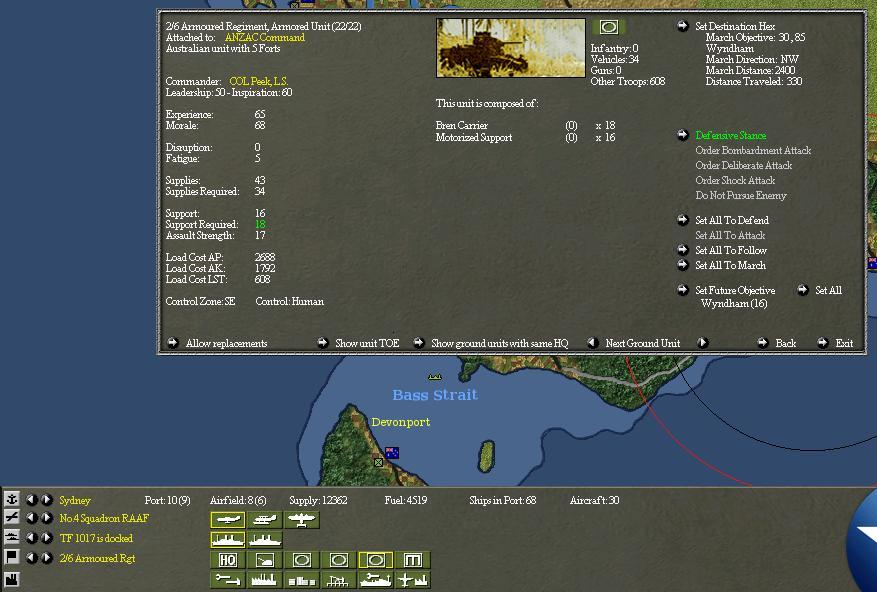Go to next base with the right arrow by Sydney

pyautogui.click(x=48, y=499)
